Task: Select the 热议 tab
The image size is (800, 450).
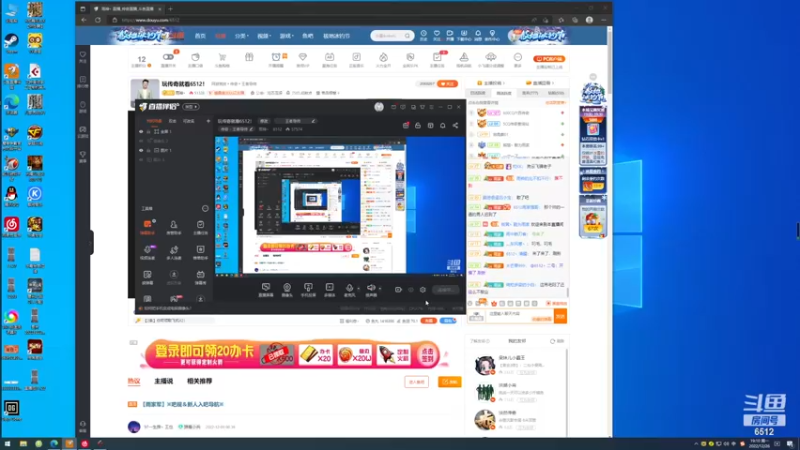Action: [x=134, y=381]
